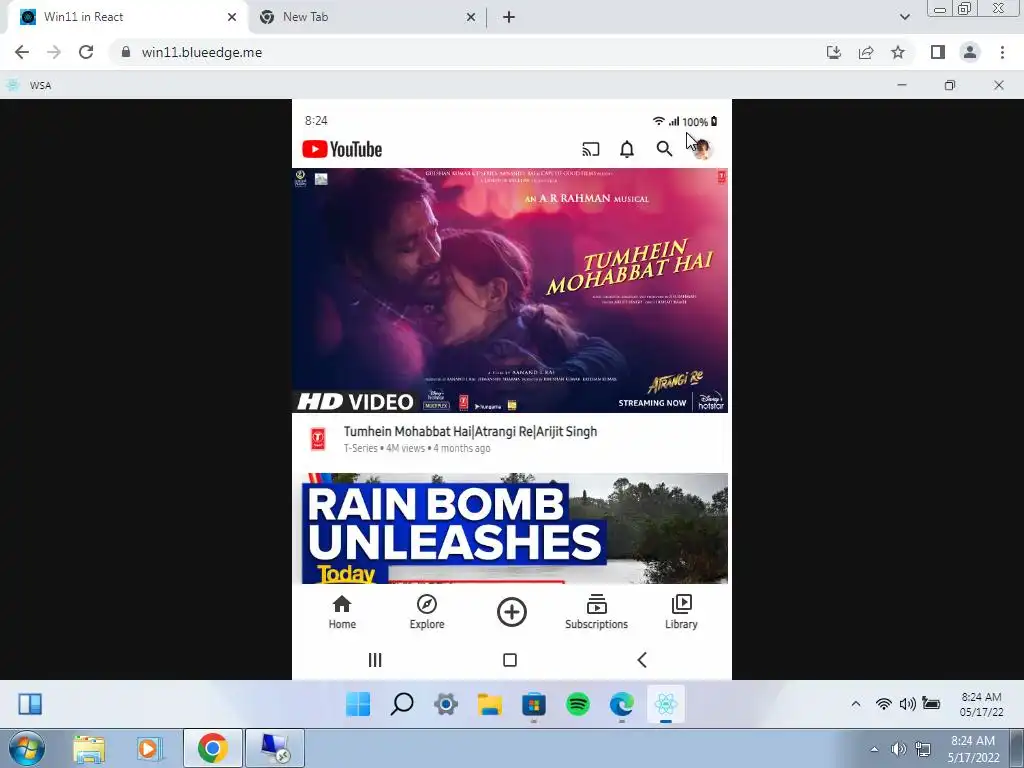Tap Android back arrow button

[642, 660]
